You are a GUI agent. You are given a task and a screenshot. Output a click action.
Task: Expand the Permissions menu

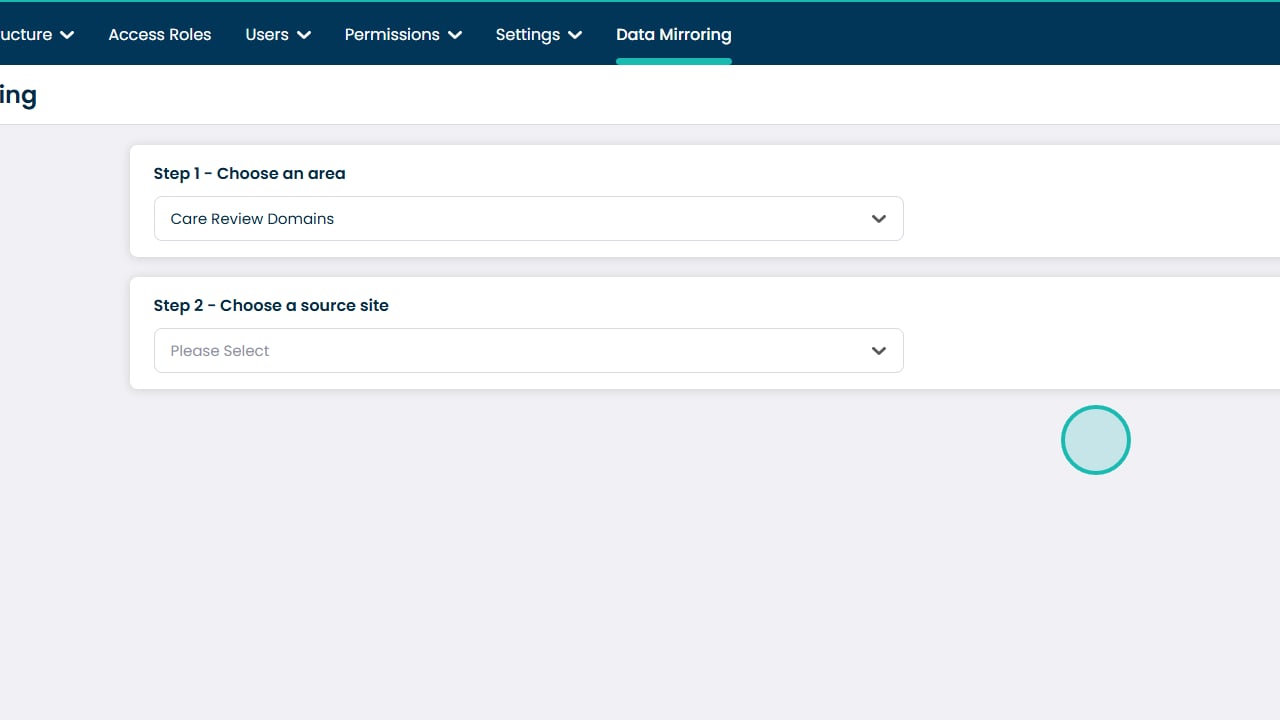[x=392, y=35]
